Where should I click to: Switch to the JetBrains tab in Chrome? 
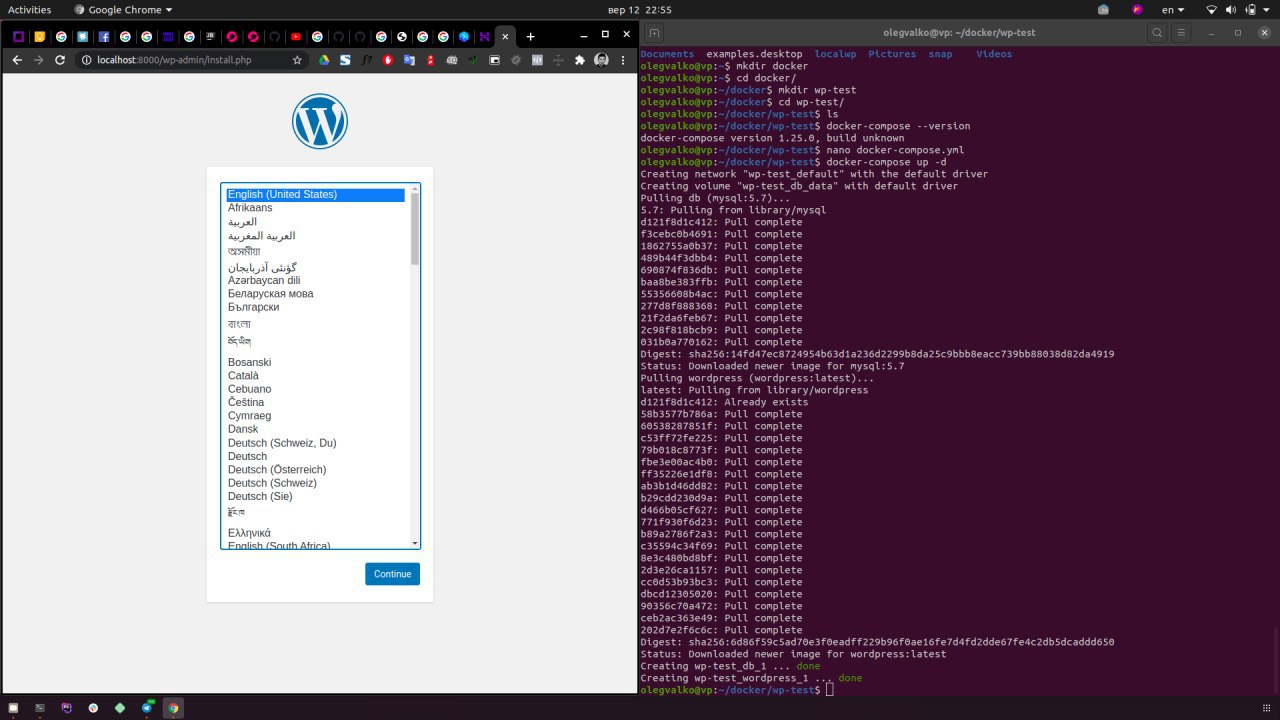pos(210,37)
